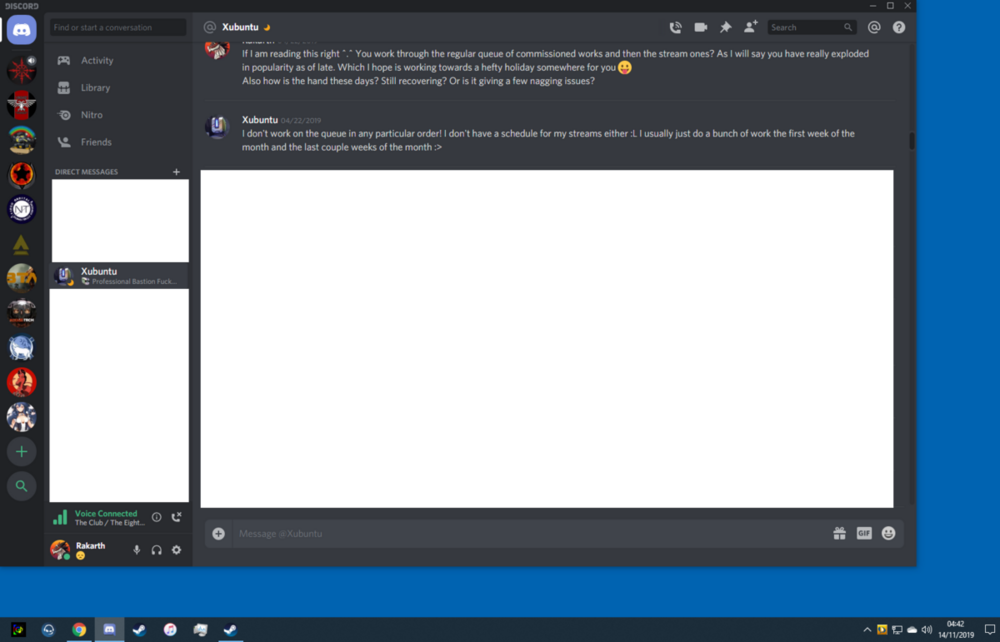This screenshot has width=1000, height=642.
Task: Open the volume control in system tray
Action: click(x=927, y=630)
